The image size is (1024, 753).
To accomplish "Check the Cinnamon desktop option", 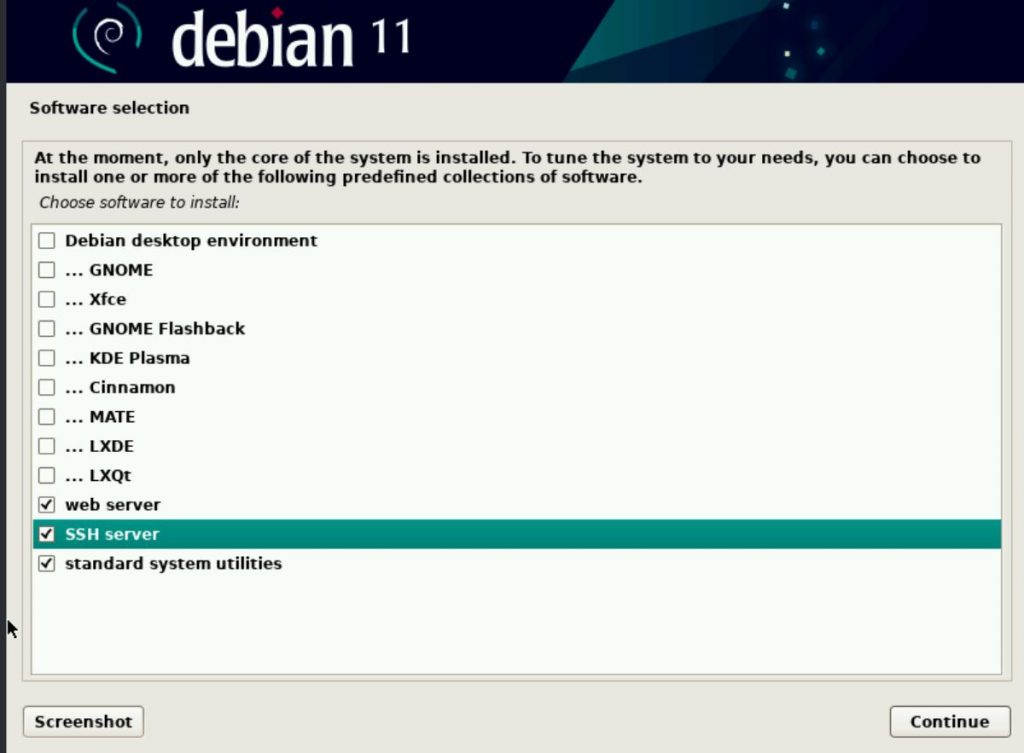I will click(x=45, y=387).
